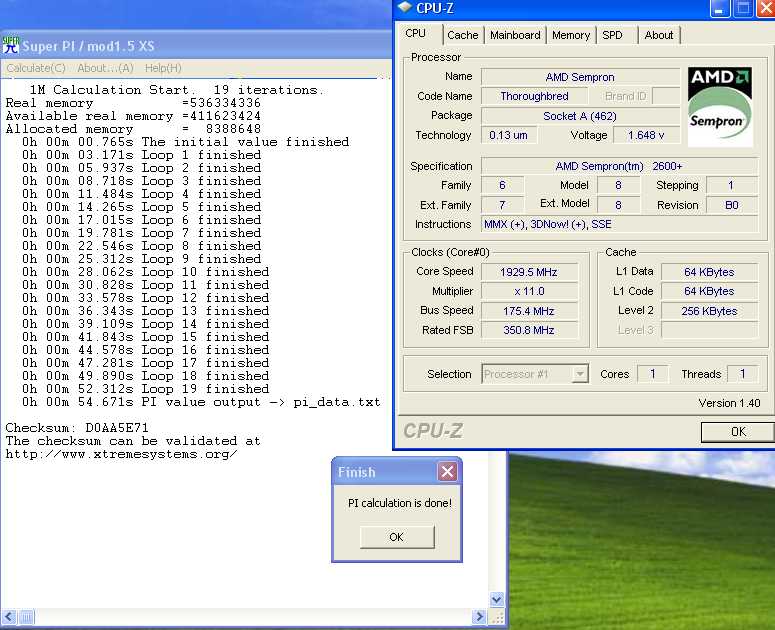
Task: Click the Version 1.40 label in CPU-Z
Action: (730, 403)
